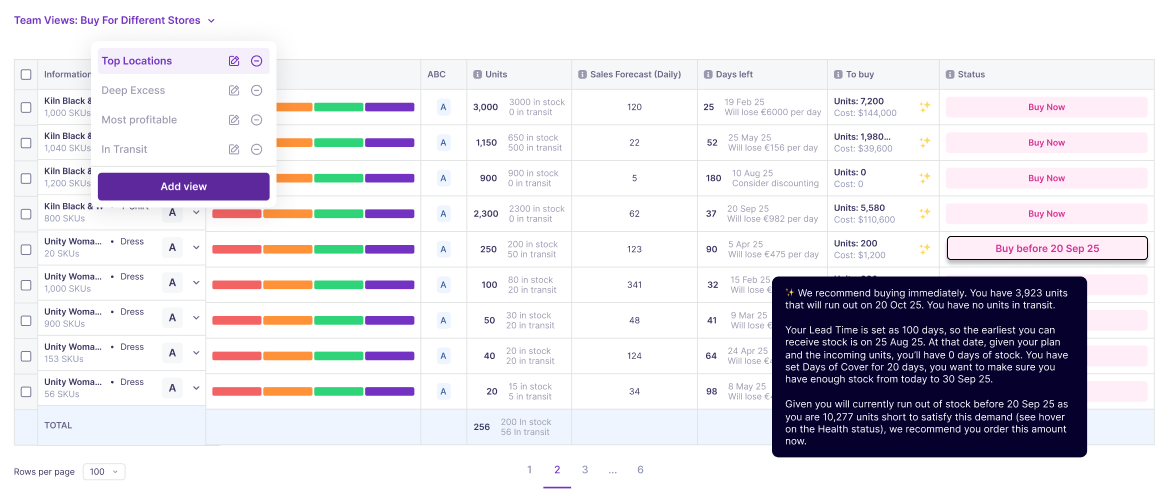The height and width of the screenshot is (489, 1174).
Task: Click the ABC column header
Action: (x=436, y=74)
